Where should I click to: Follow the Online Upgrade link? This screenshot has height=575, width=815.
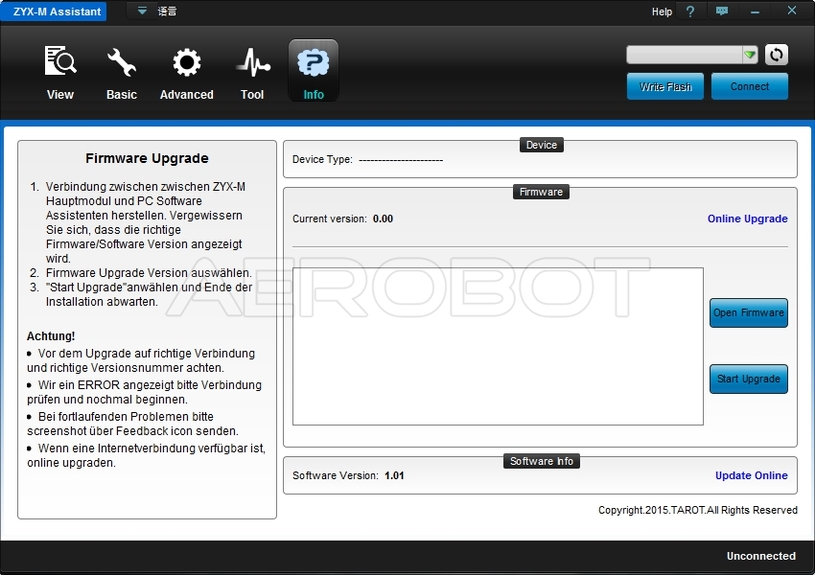click(747, 219)
